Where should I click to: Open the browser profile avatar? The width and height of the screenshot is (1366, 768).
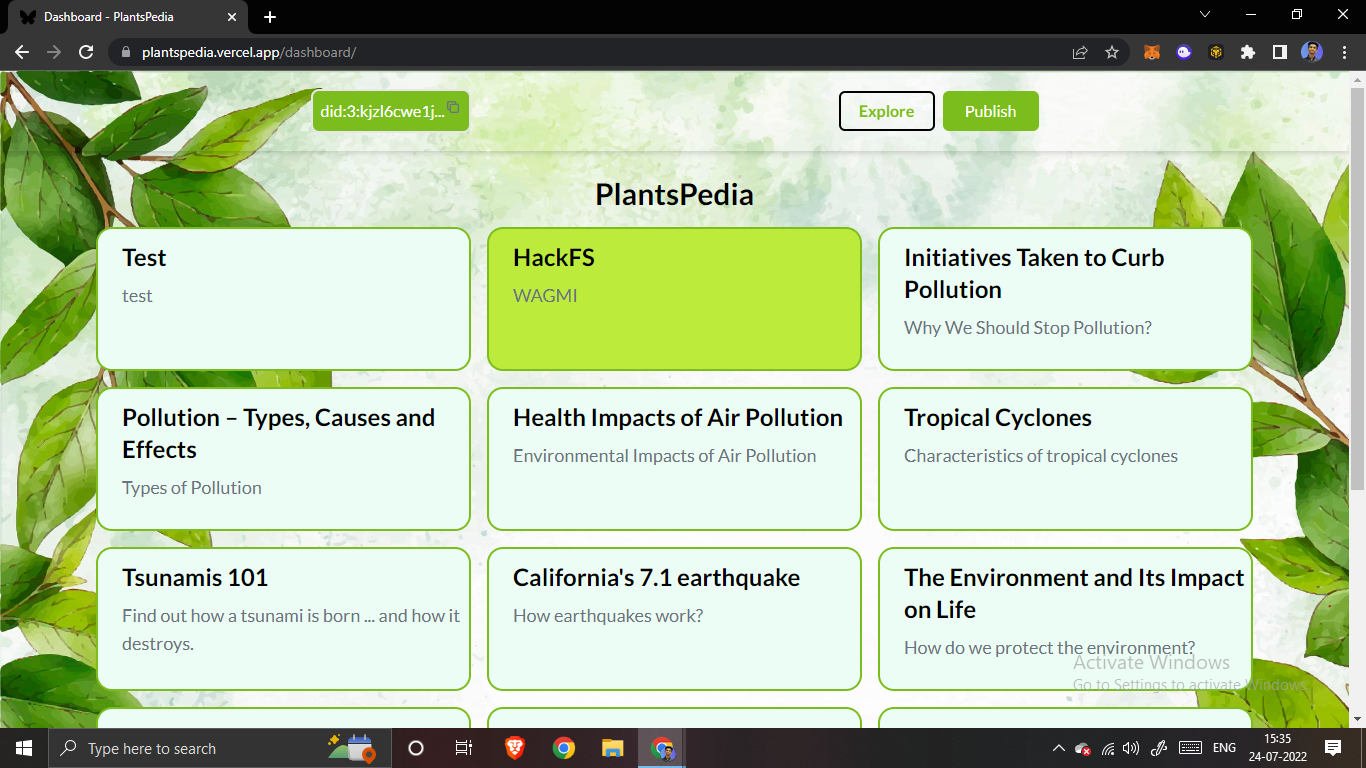(x=1311, y=52)
